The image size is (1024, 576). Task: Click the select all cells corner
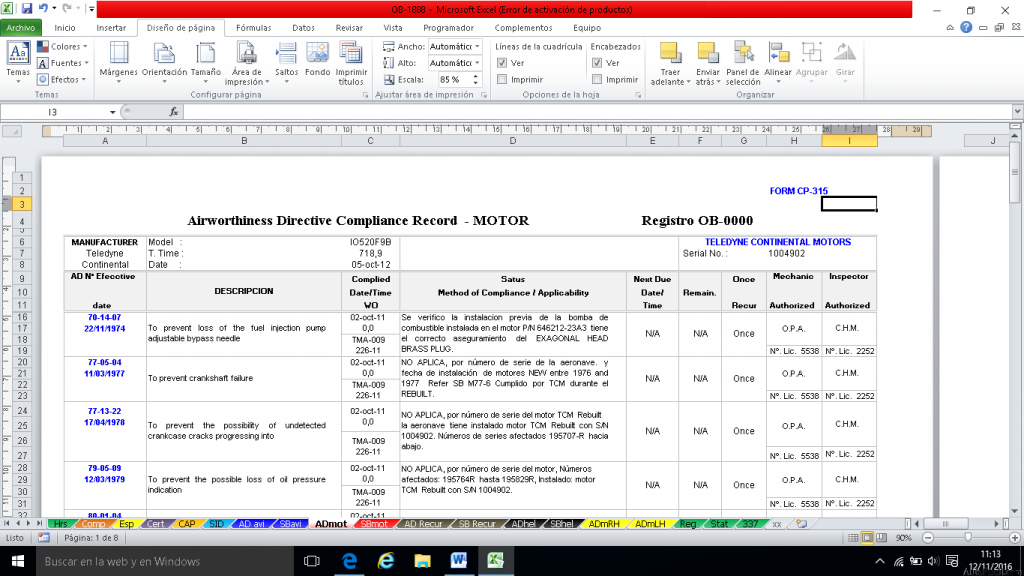pos(12,131)
